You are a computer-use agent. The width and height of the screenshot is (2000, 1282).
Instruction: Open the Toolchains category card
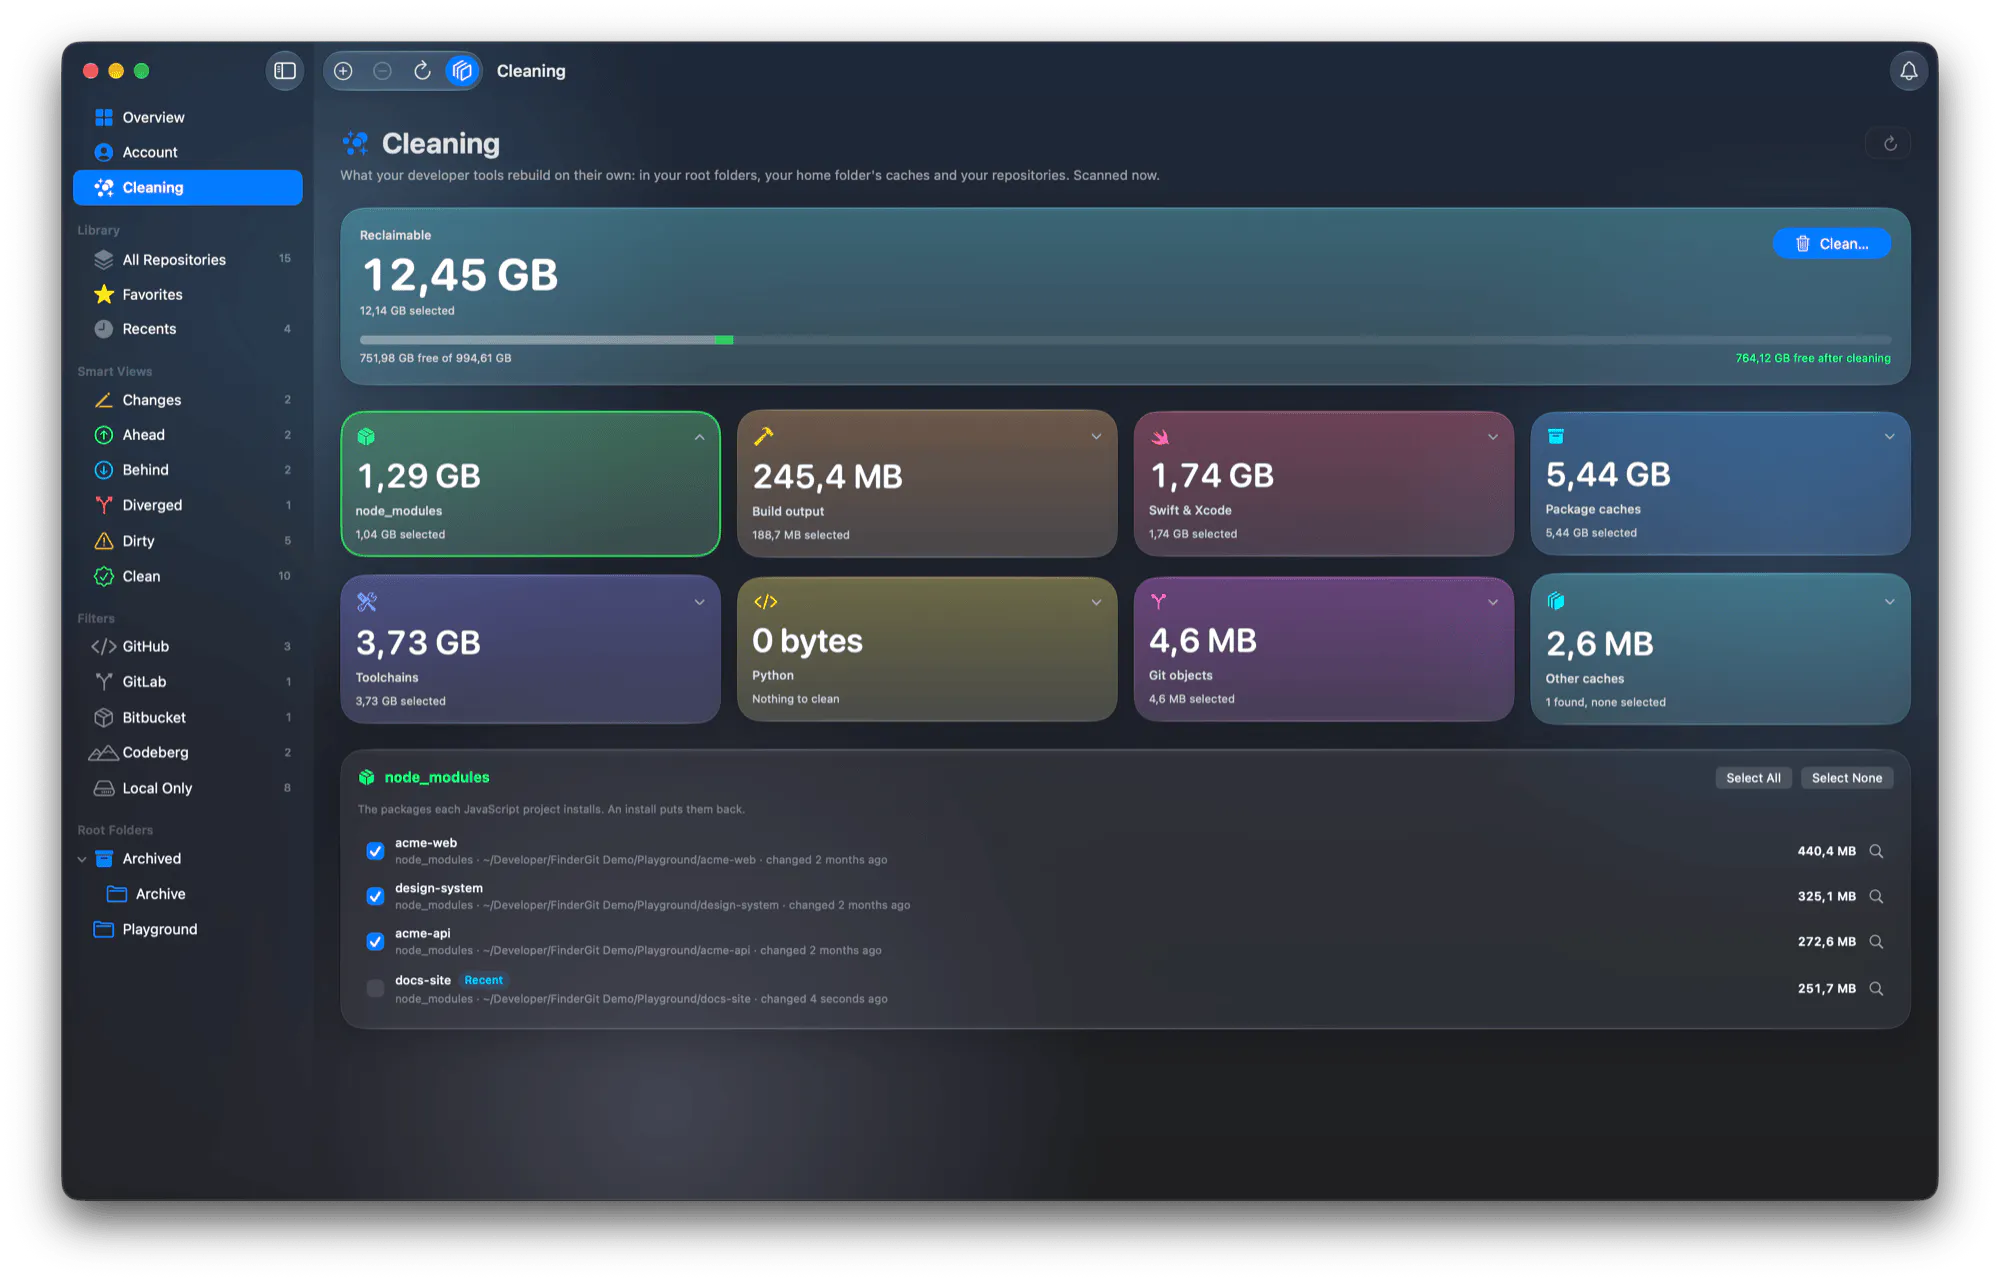point(530,649)
